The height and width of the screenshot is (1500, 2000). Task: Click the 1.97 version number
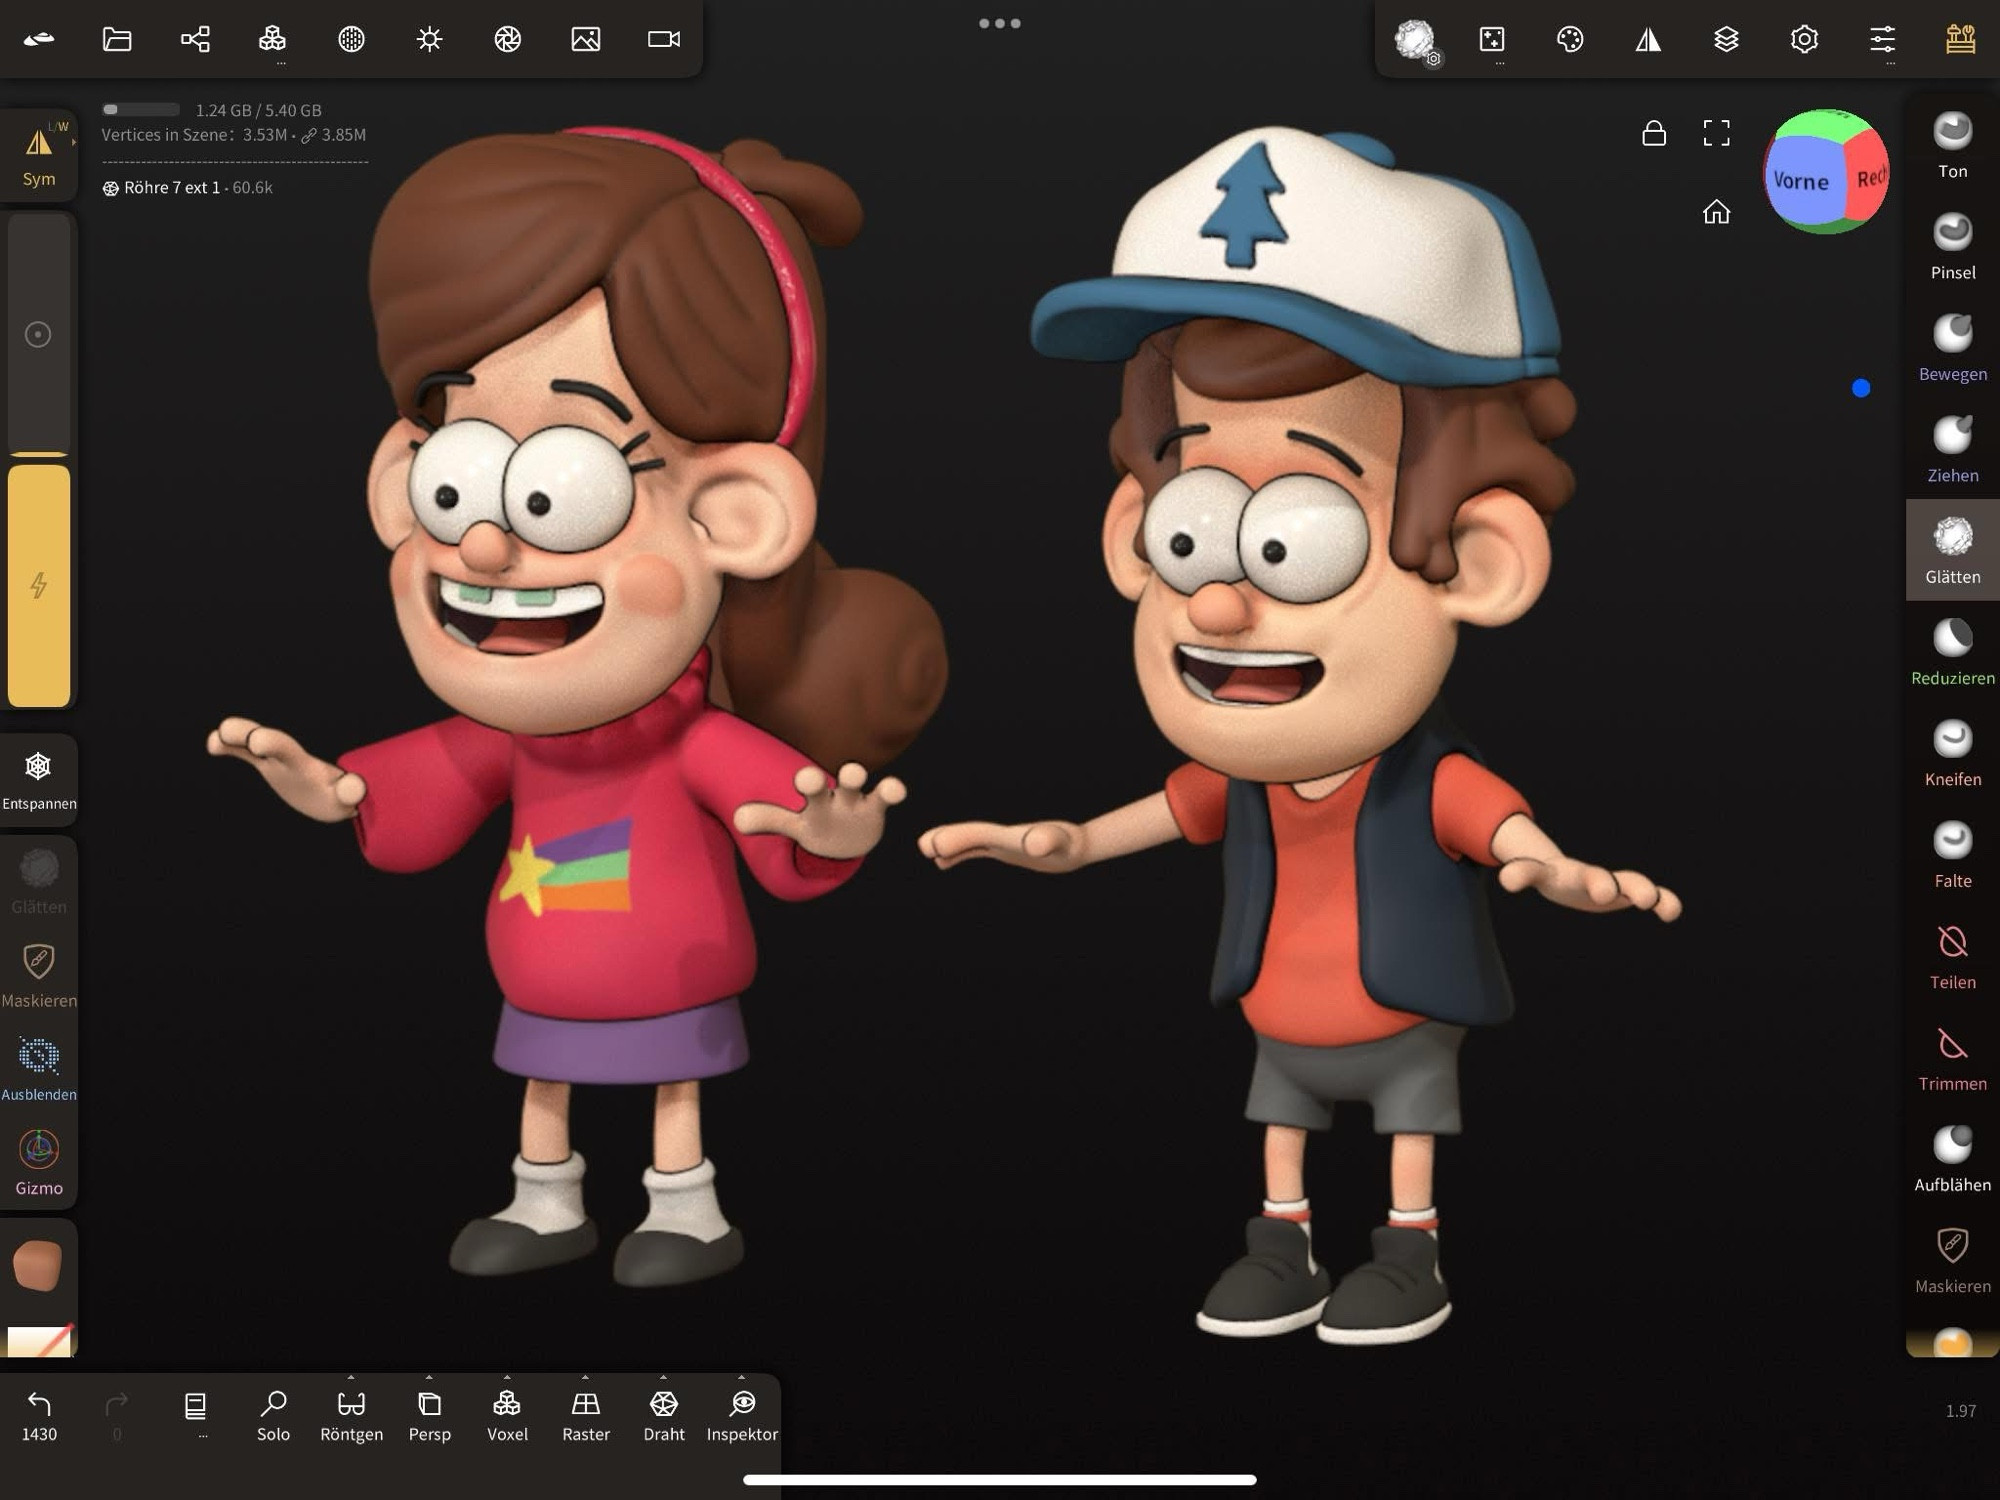click(x=1961, y=1411)
